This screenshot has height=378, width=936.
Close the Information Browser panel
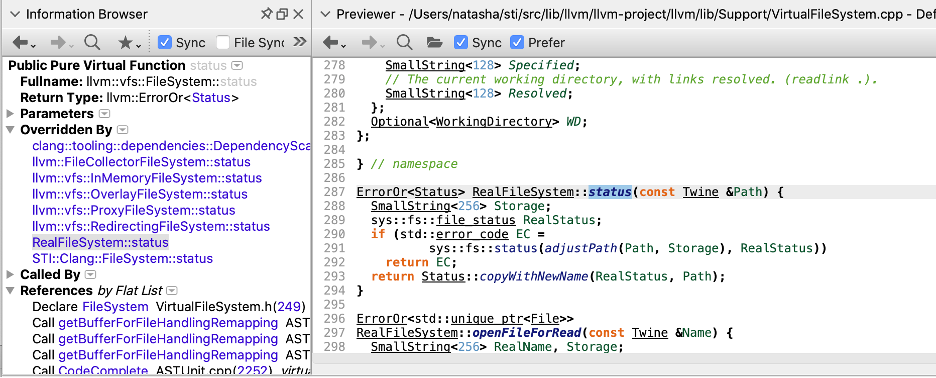tap(298, 14)
